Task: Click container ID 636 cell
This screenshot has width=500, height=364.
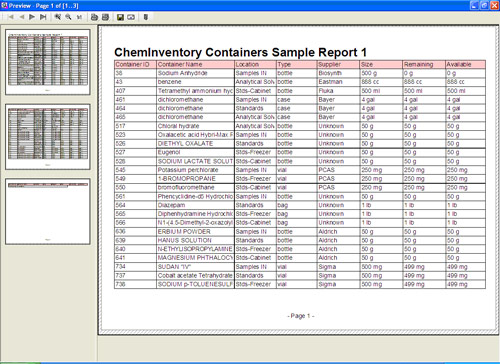Action: (135, 231)
